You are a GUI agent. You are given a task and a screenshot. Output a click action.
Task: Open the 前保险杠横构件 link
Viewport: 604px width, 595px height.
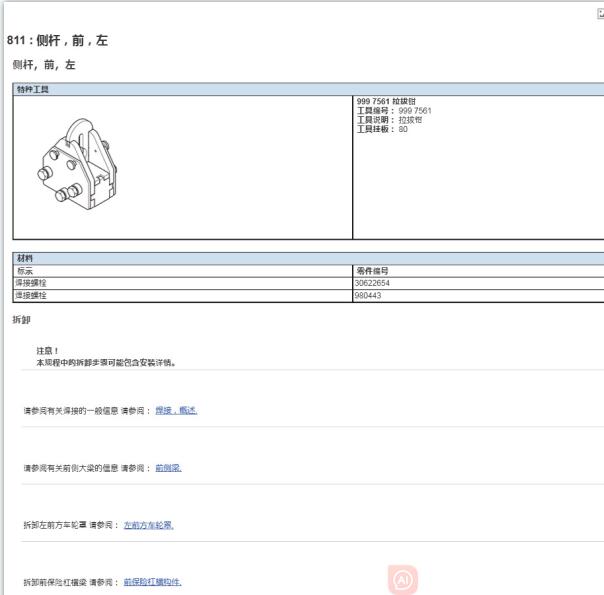pyautogui.click(x=153, y=582)
